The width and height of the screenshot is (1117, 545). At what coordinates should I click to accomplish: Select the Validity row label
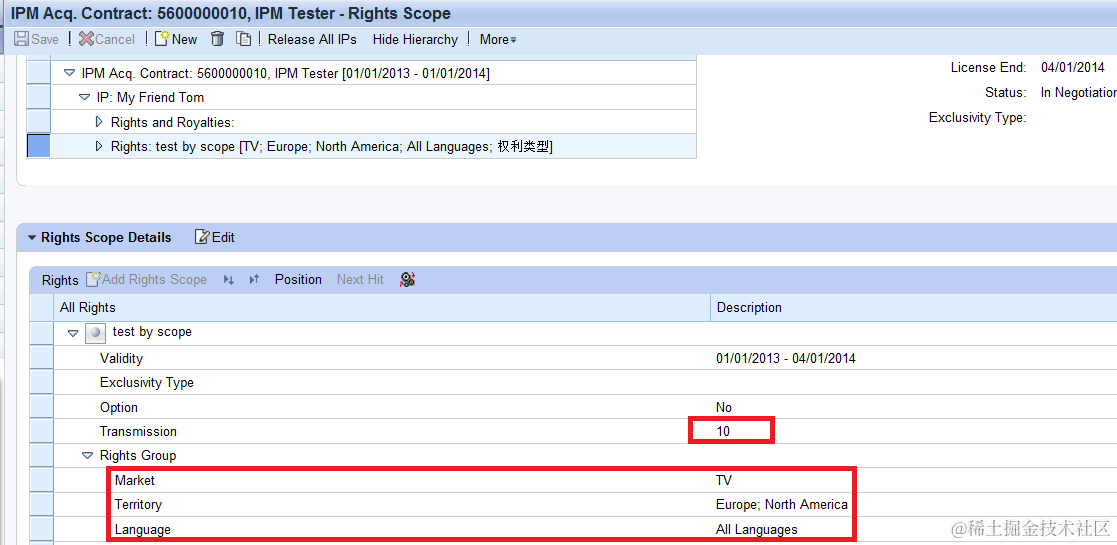(x=121, y=358)
